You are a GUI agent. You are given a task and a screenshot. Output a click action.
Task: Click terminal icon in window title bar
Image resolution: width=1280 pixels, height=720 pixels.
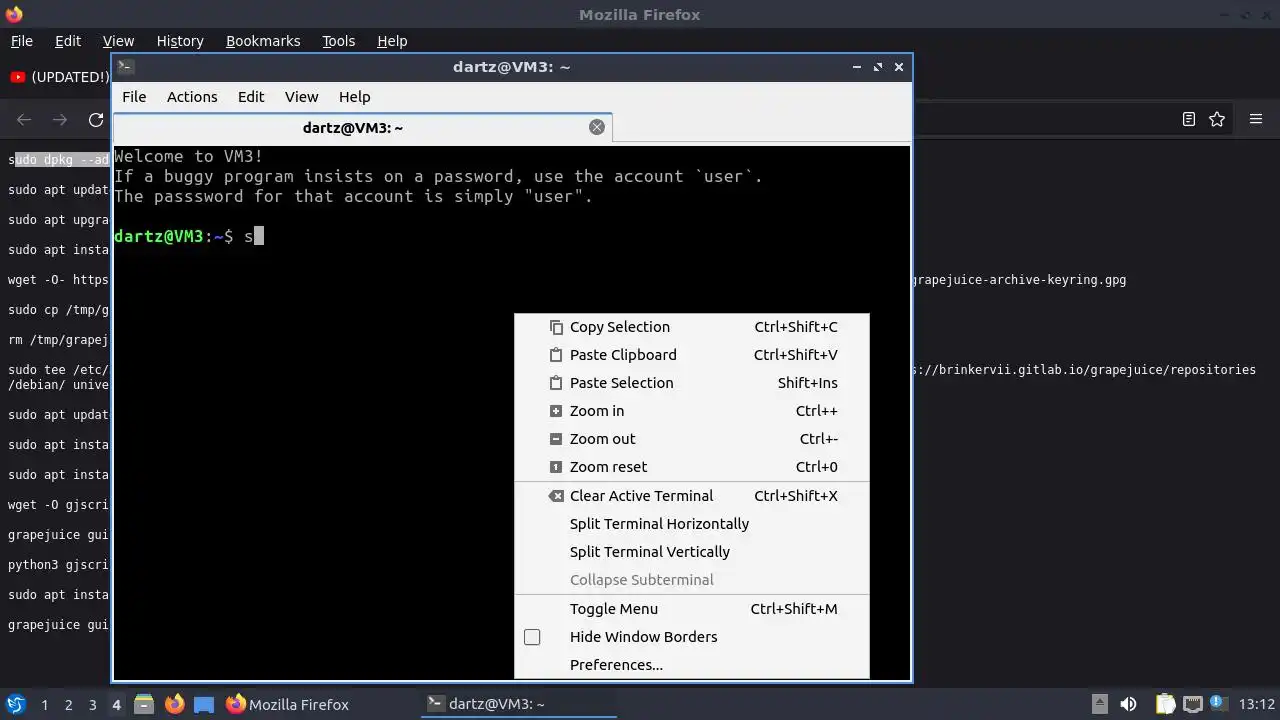[125, 67]
